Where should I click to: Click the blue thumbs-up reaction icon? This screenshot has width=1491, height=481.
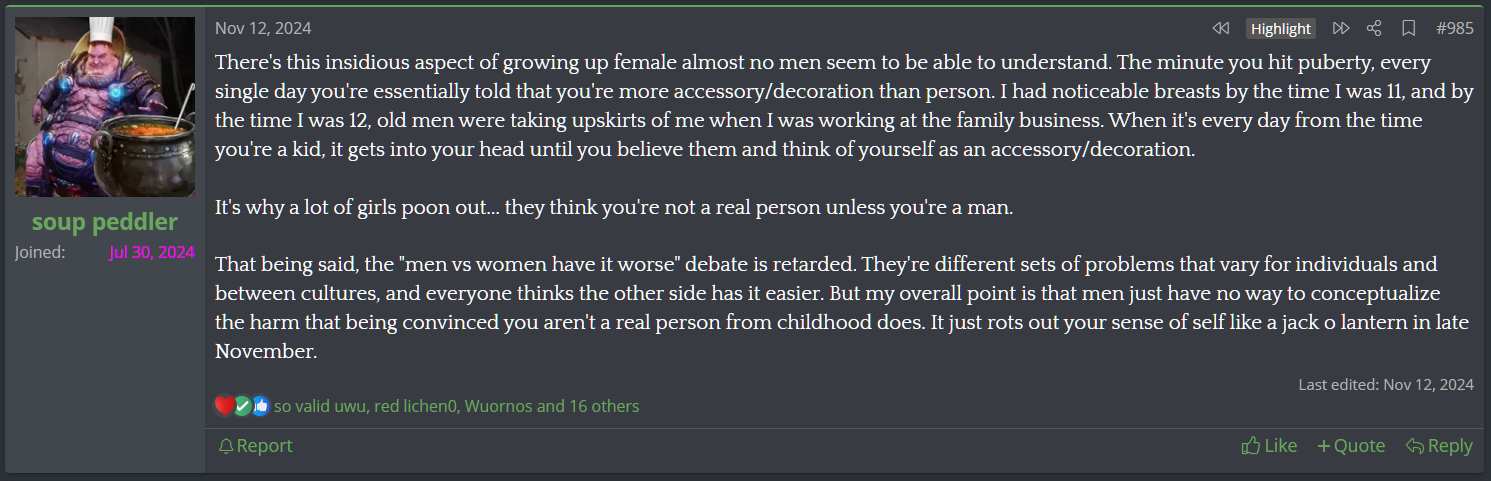(261, 406)
